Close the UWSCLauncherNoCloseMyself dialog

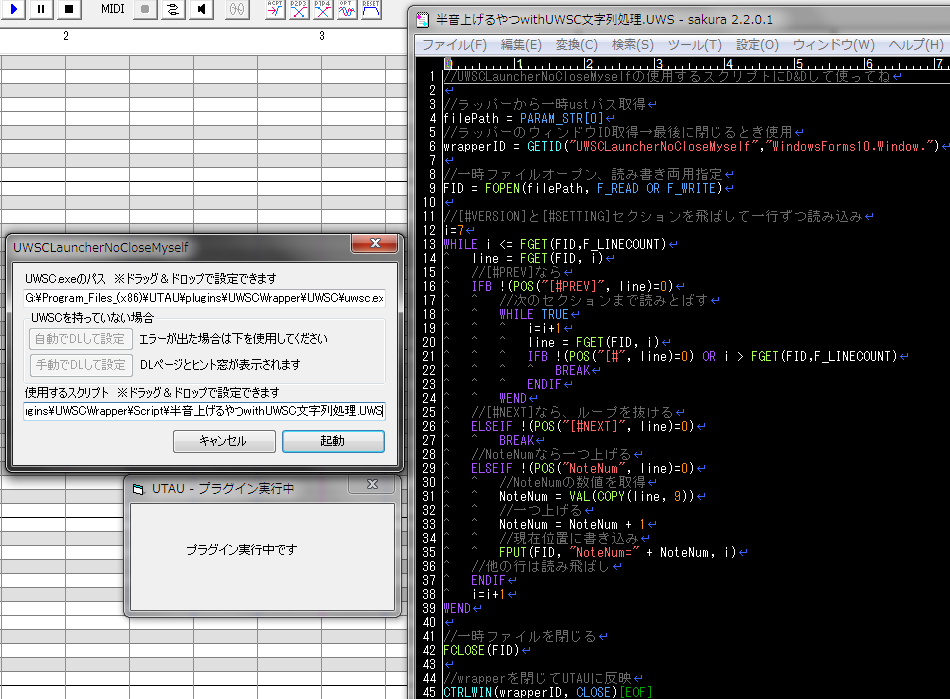click(x=374, y=243)
